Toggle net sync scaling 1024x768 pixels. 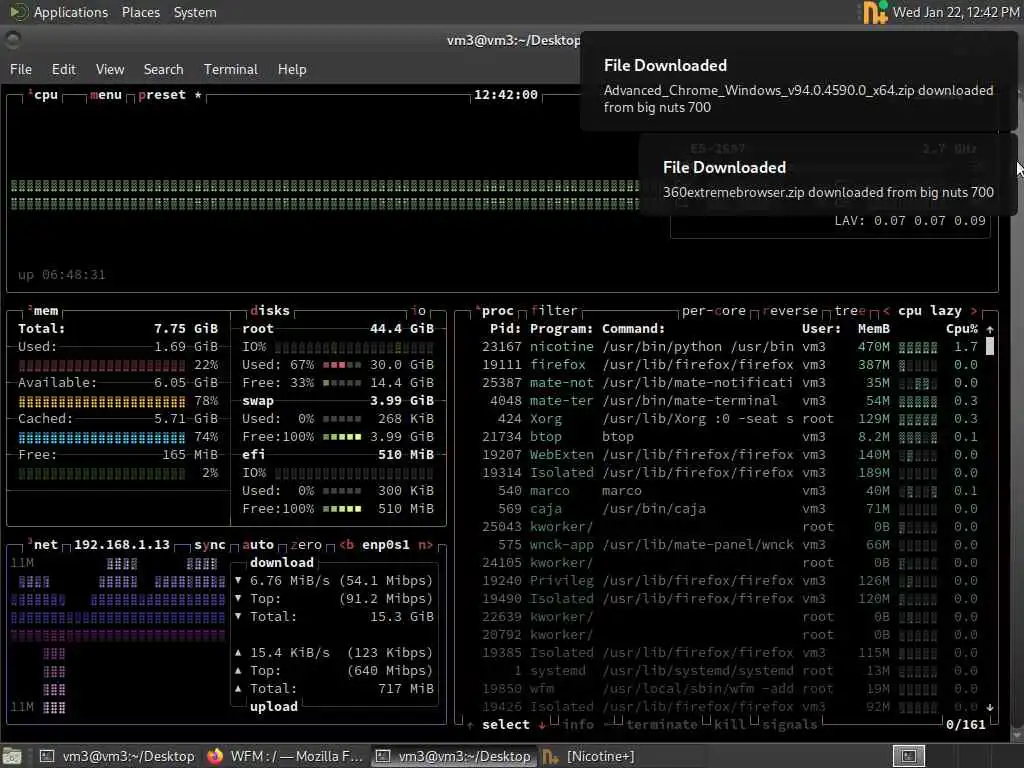210,545
